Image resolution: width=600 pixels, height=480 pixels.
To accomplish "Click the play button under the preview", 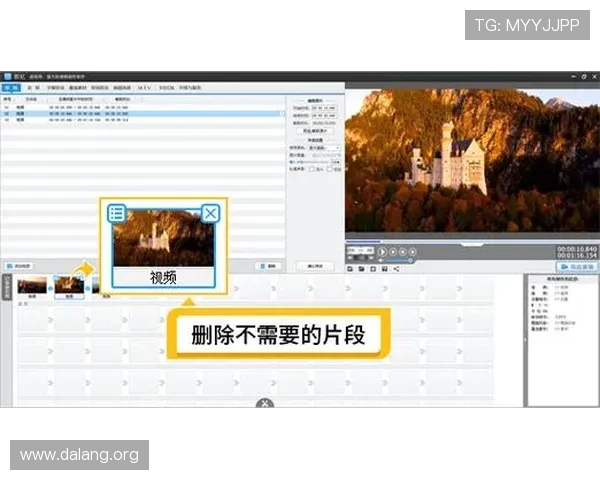I will point(382,252).
